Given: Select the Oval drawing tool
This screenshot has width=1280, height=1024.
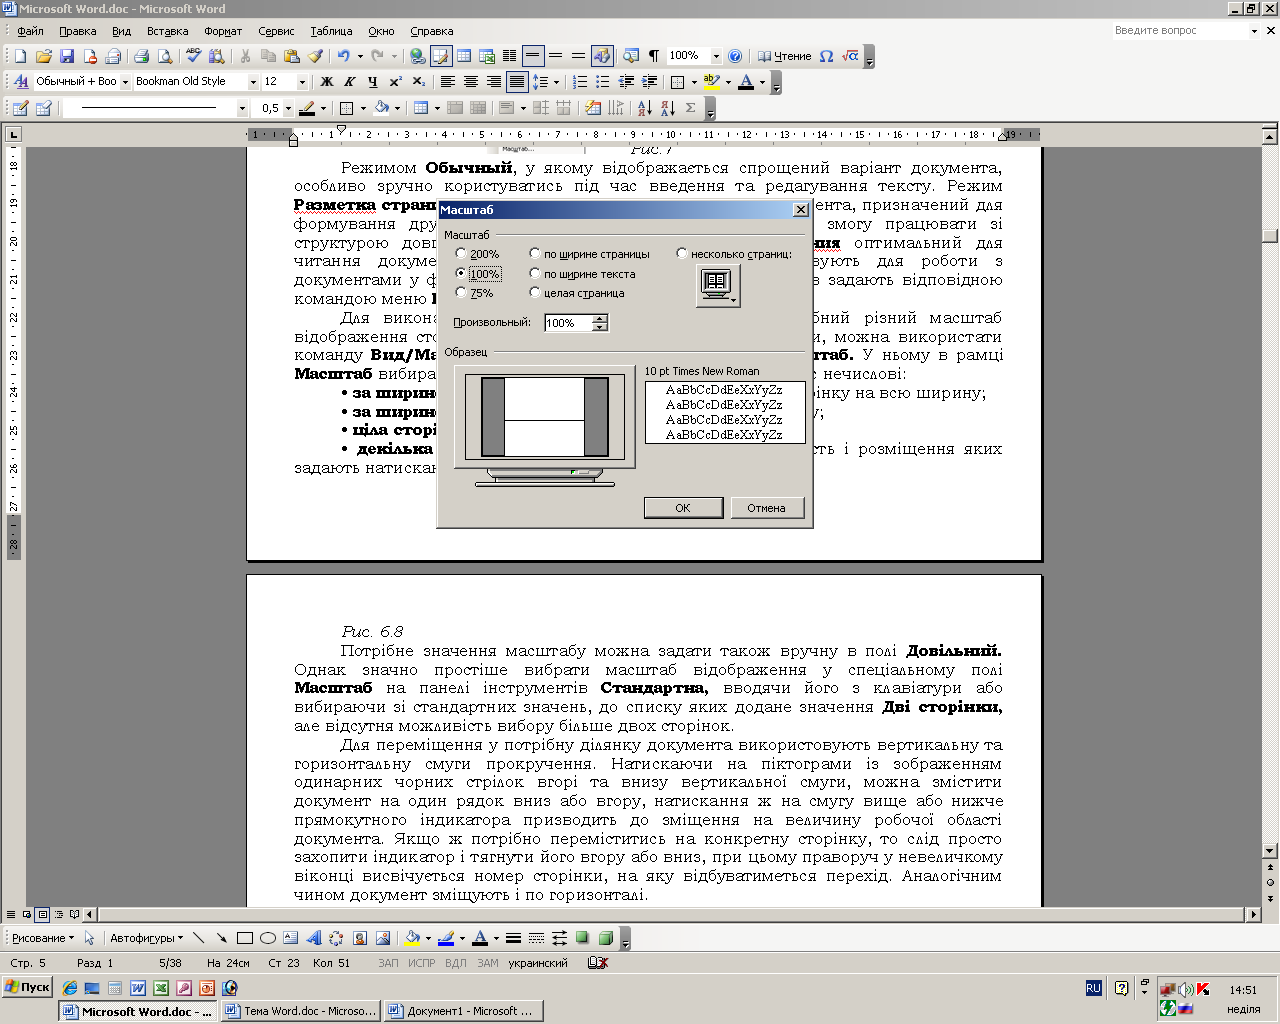Looking at the screenshot, I should pos(268,938).
